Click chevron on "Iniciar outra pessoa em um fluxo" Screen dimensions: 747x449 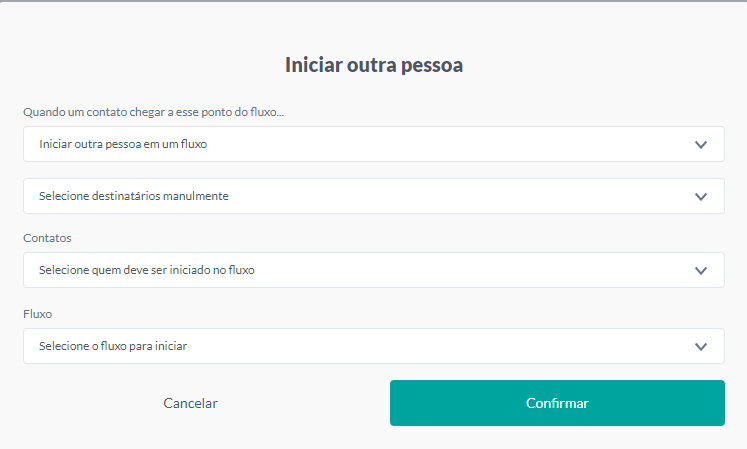click(701, 144)
